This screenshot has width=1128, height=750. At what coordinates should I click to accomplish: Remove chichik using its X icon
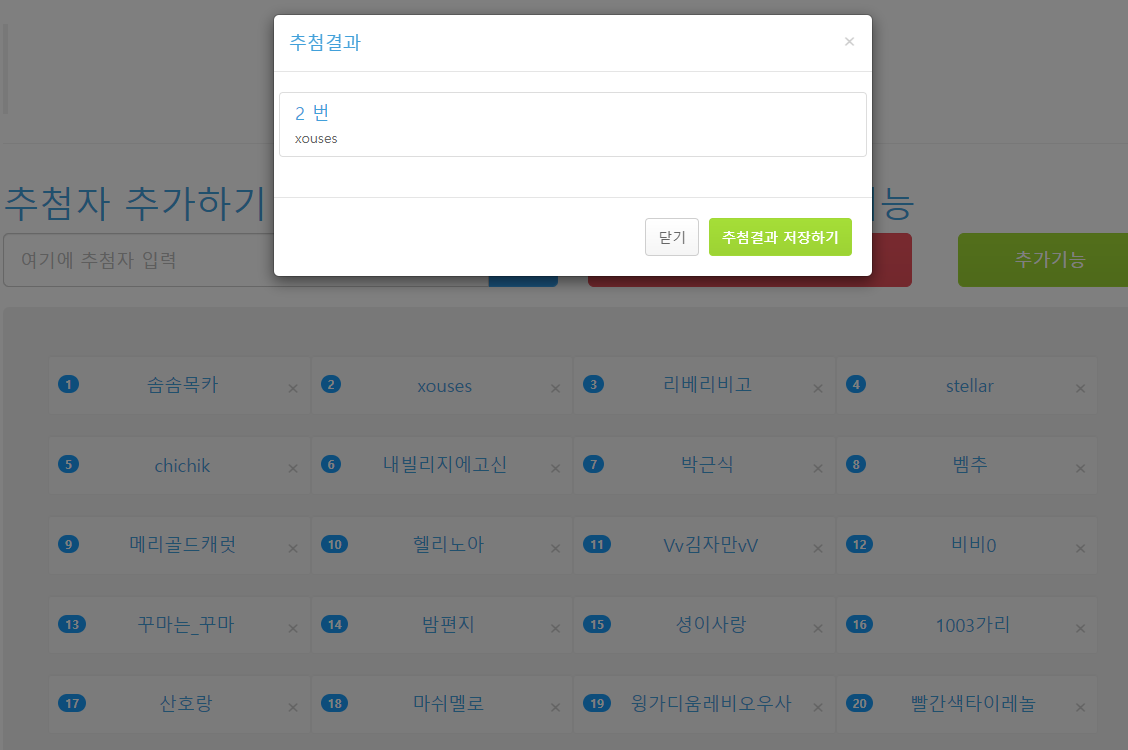[293, 468]
